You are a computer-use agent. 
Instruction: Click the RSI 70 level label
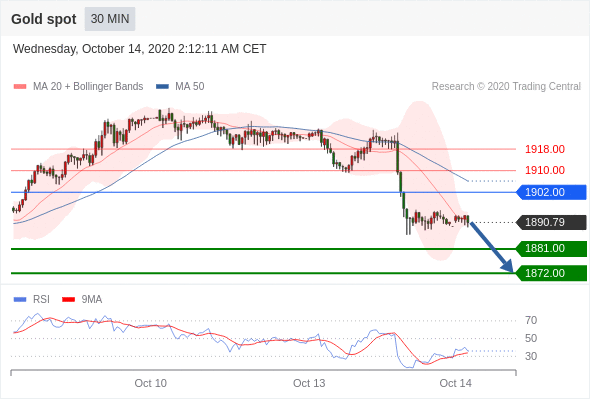tap(531, 321)
